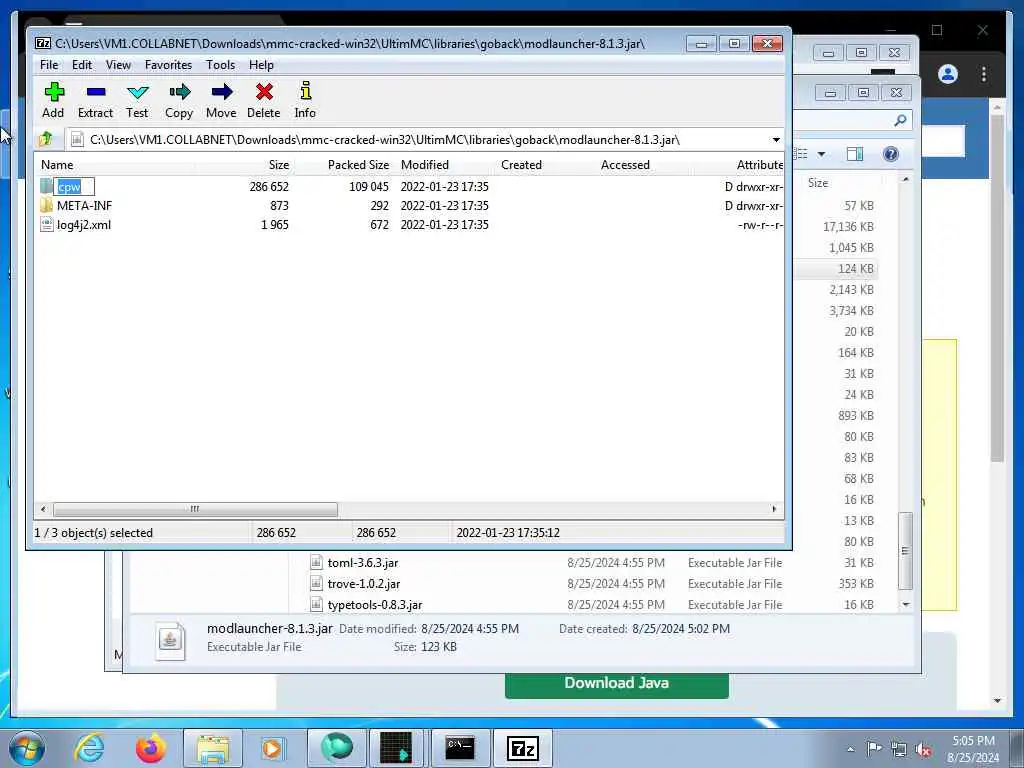The height and width of the screenshot is (768, 1024).
Task: Sort by Modified column header
Action: coord(445,165)
